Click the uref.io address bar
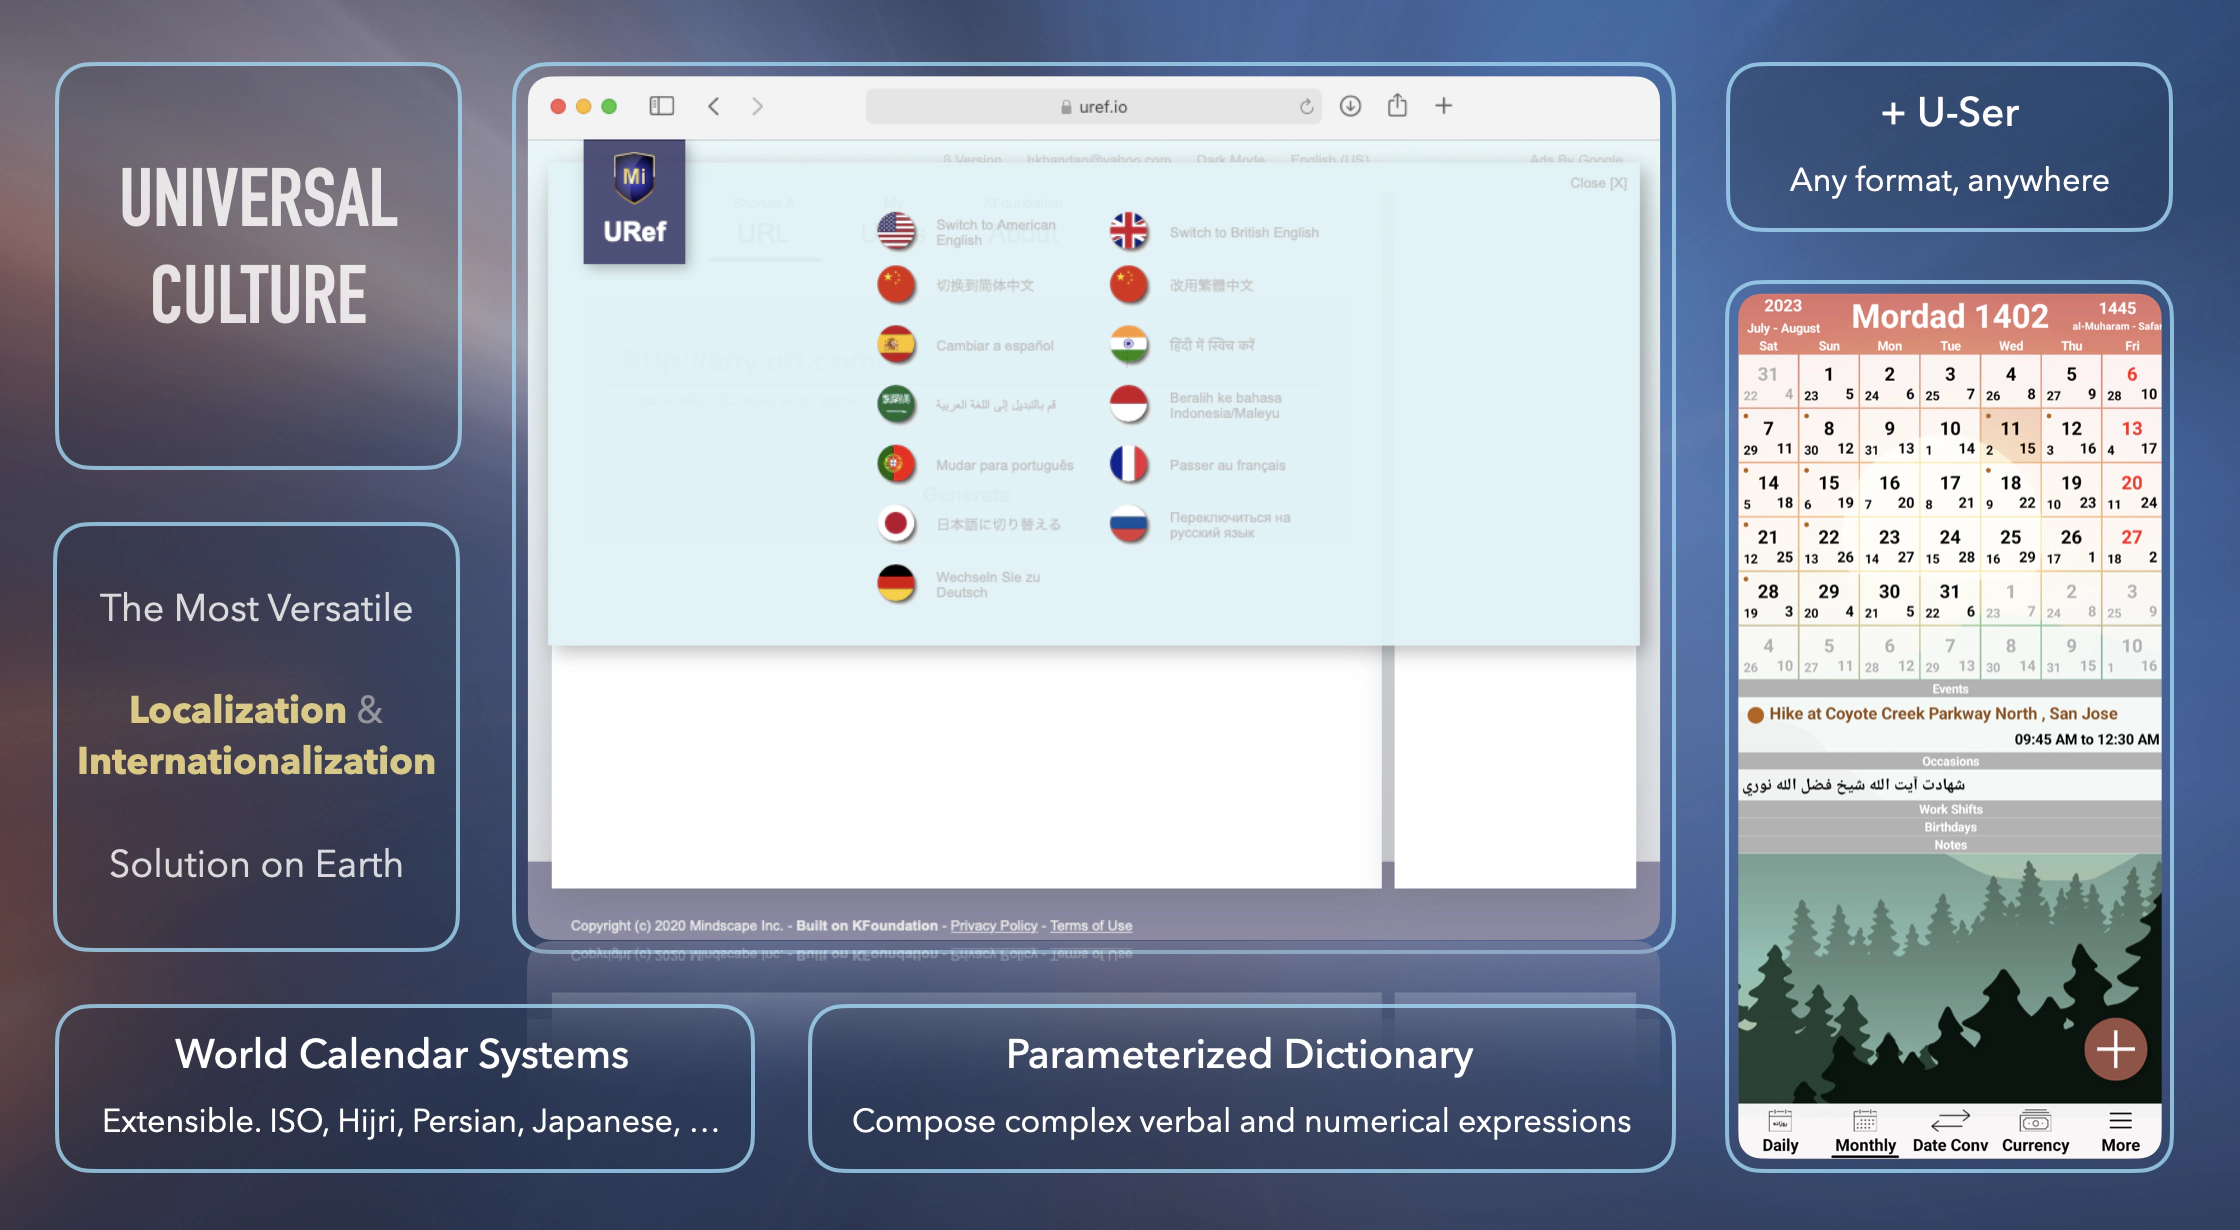 click(x=1093, y=107)
